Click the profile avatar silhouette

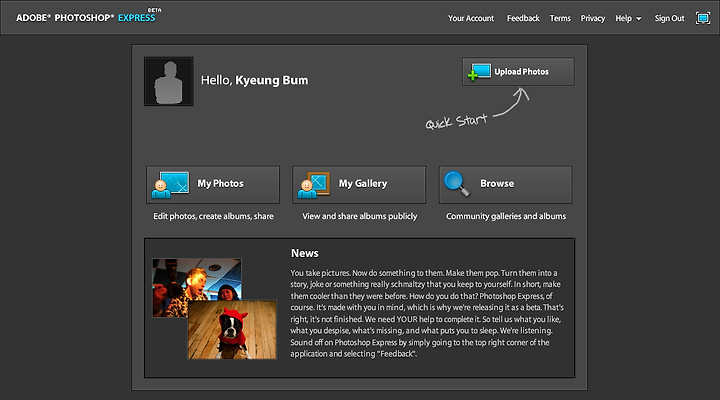click(x=169, y=81)
